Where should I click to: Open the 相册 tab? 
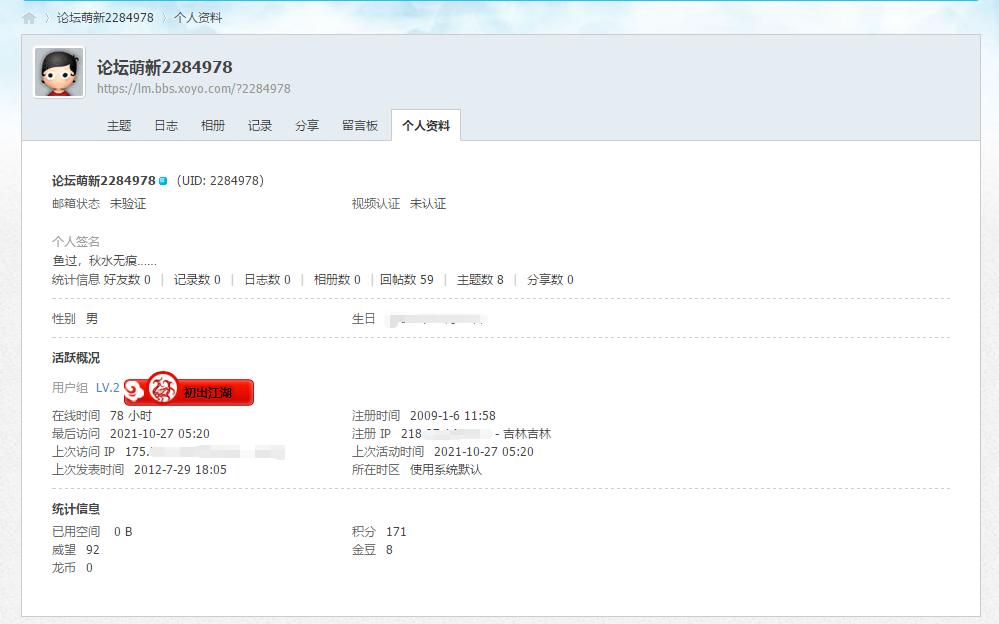click(x=212, y=126)
